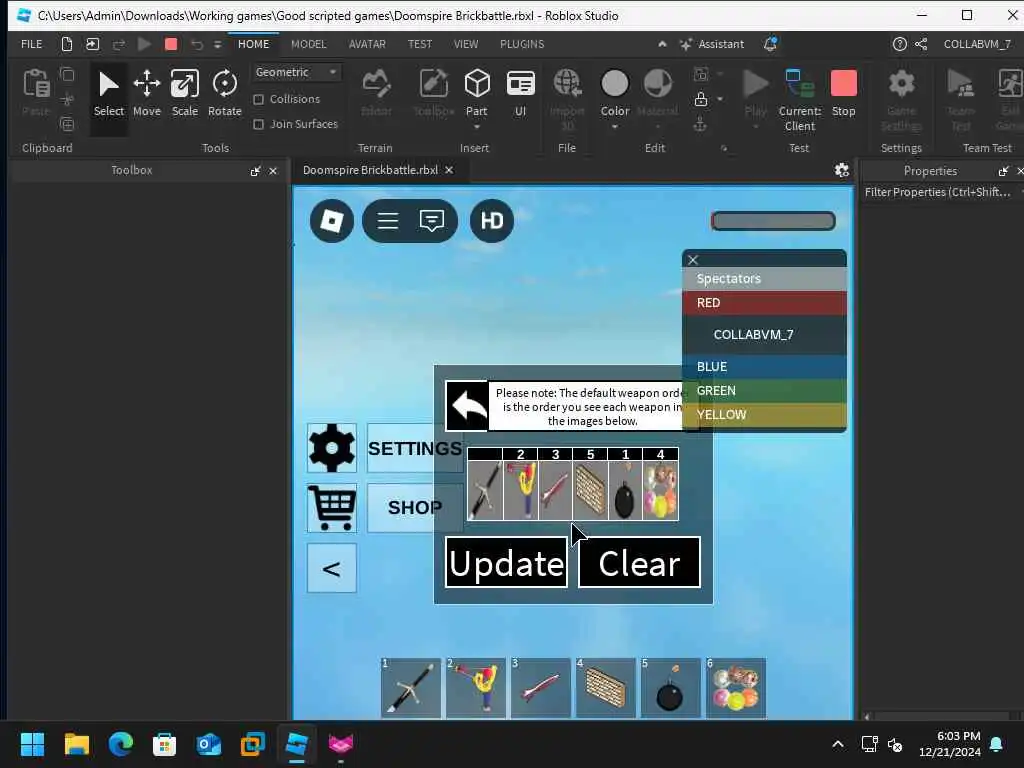1024x768 pixels.
Task: Click the back arrow in the weapon order panel
Action: pyautogui.click(x=467, y=406)
